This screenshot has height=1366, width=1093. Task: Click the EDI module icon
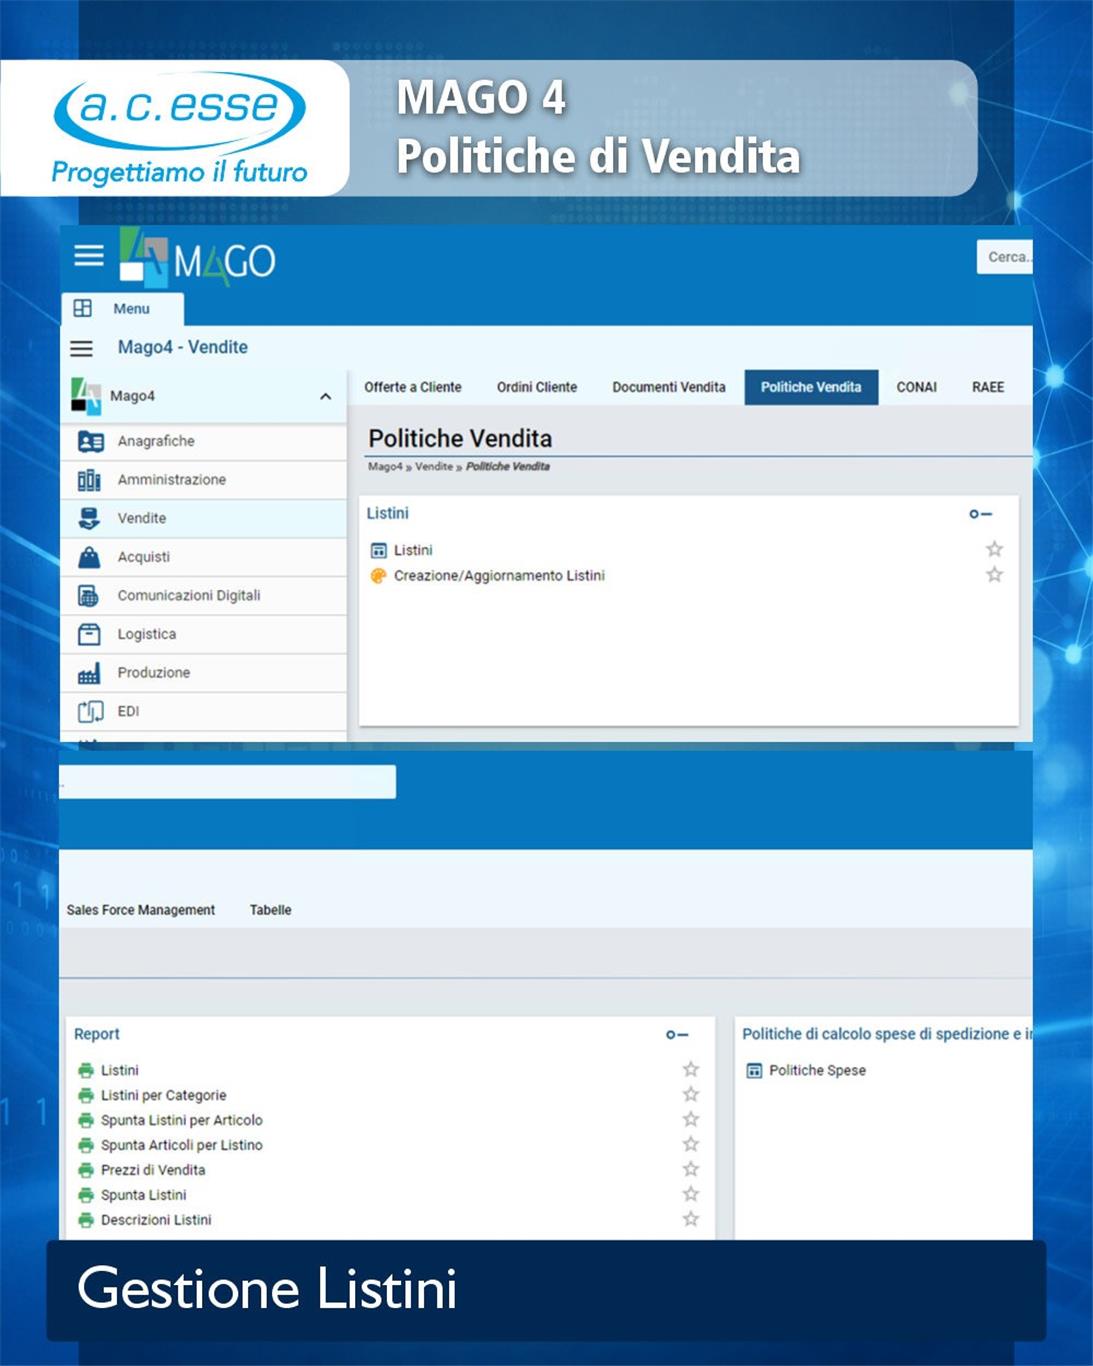90,711
